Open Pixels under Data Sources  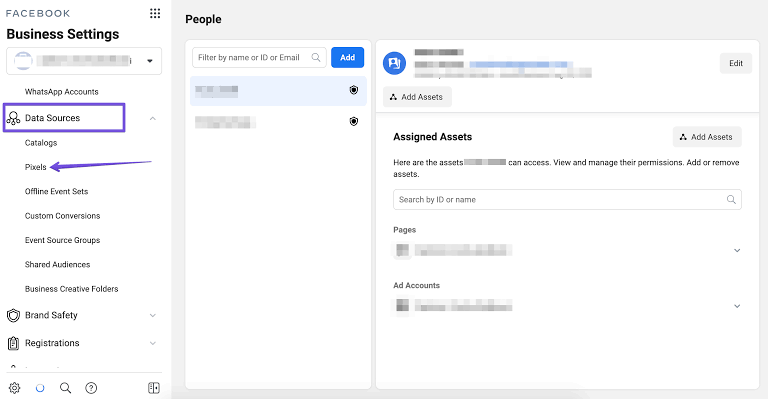(x=36, y=167)
